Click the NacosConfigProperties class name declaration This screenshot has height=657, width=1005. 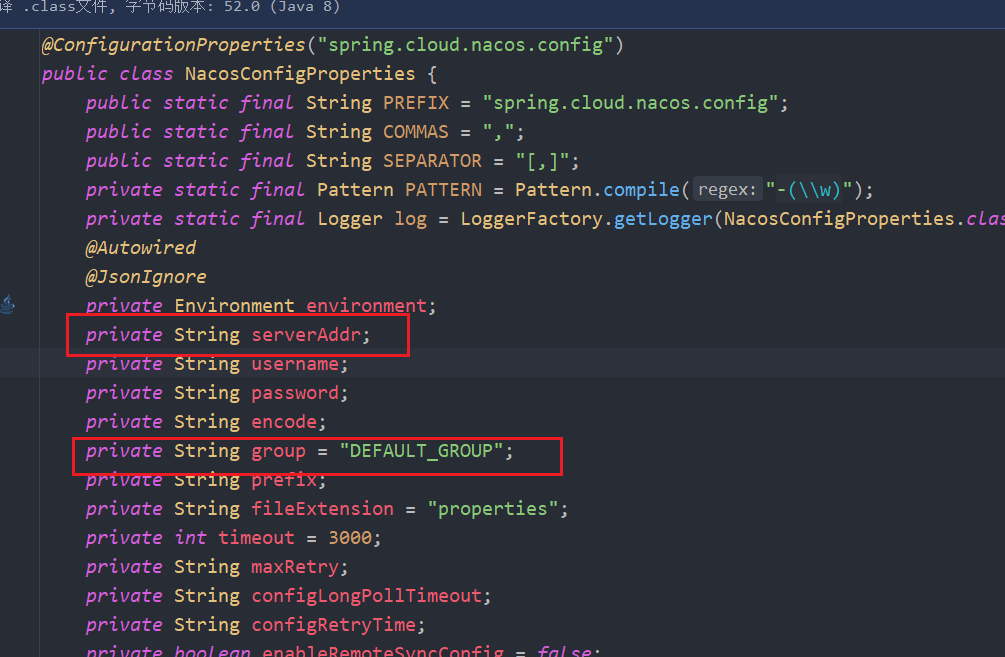point(300,74)
